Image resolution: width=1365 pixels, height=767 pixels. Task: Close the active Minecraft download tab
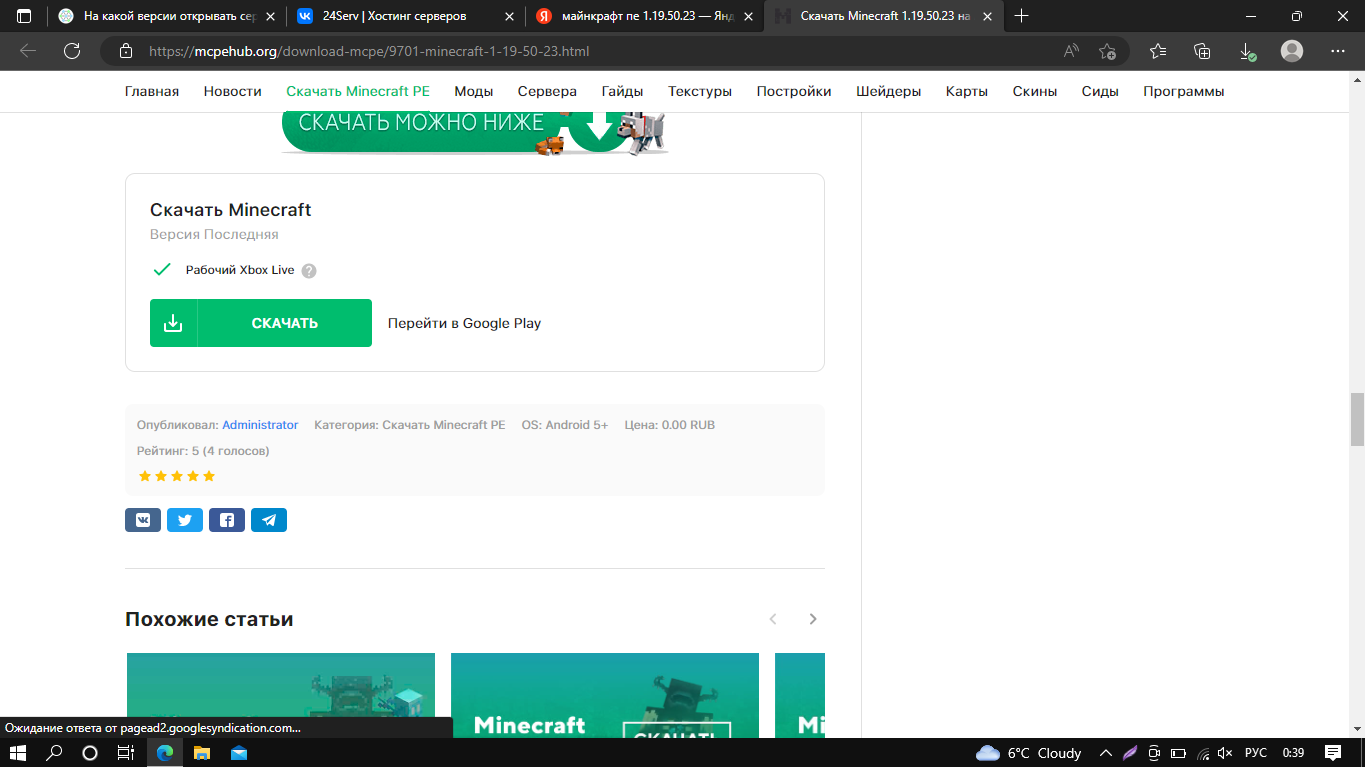point(985,16)
